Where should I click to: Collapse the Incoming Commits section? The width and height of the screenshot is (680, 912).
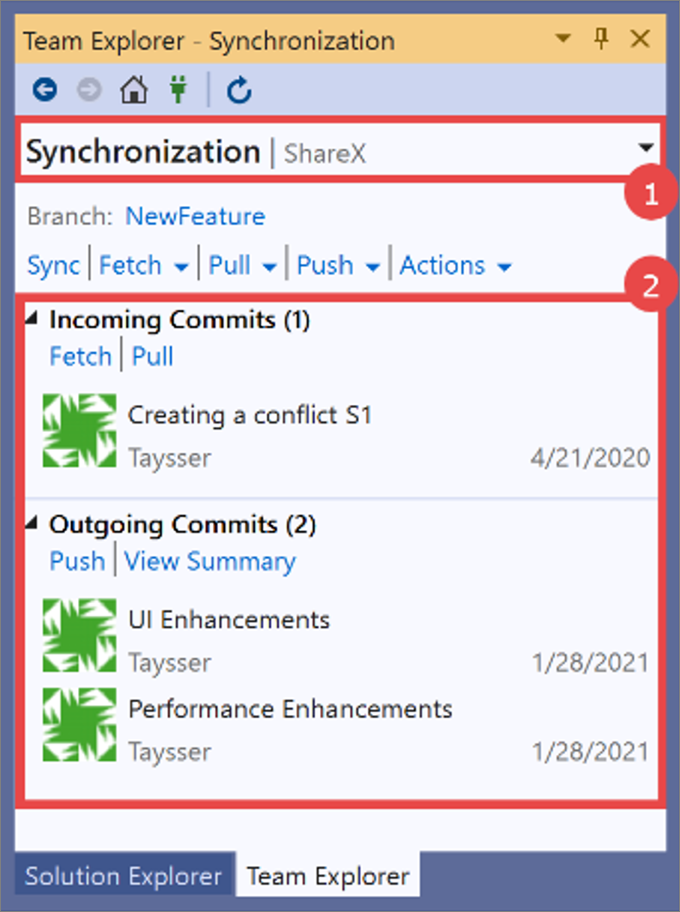pyautogui.click(x=31, y=318)
